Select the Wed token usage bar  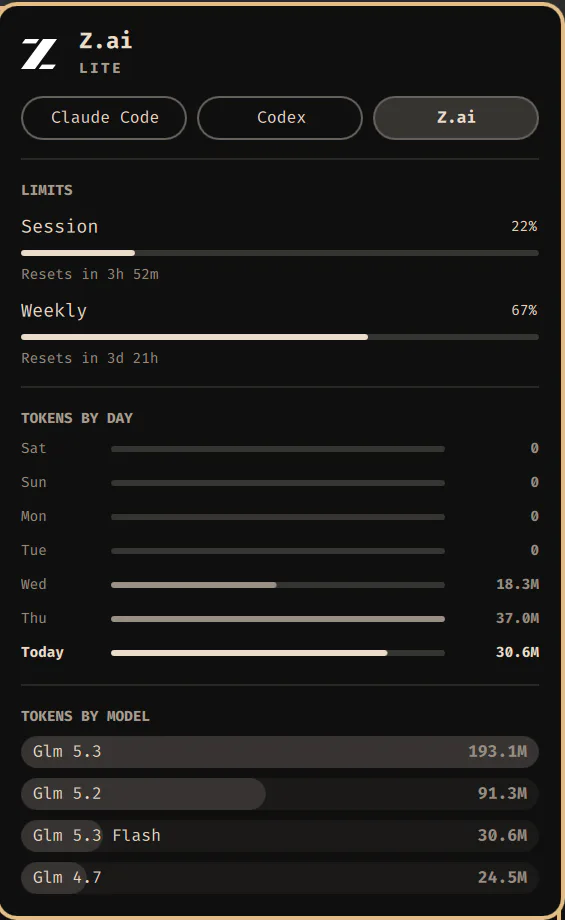click(x=278, y=585)
